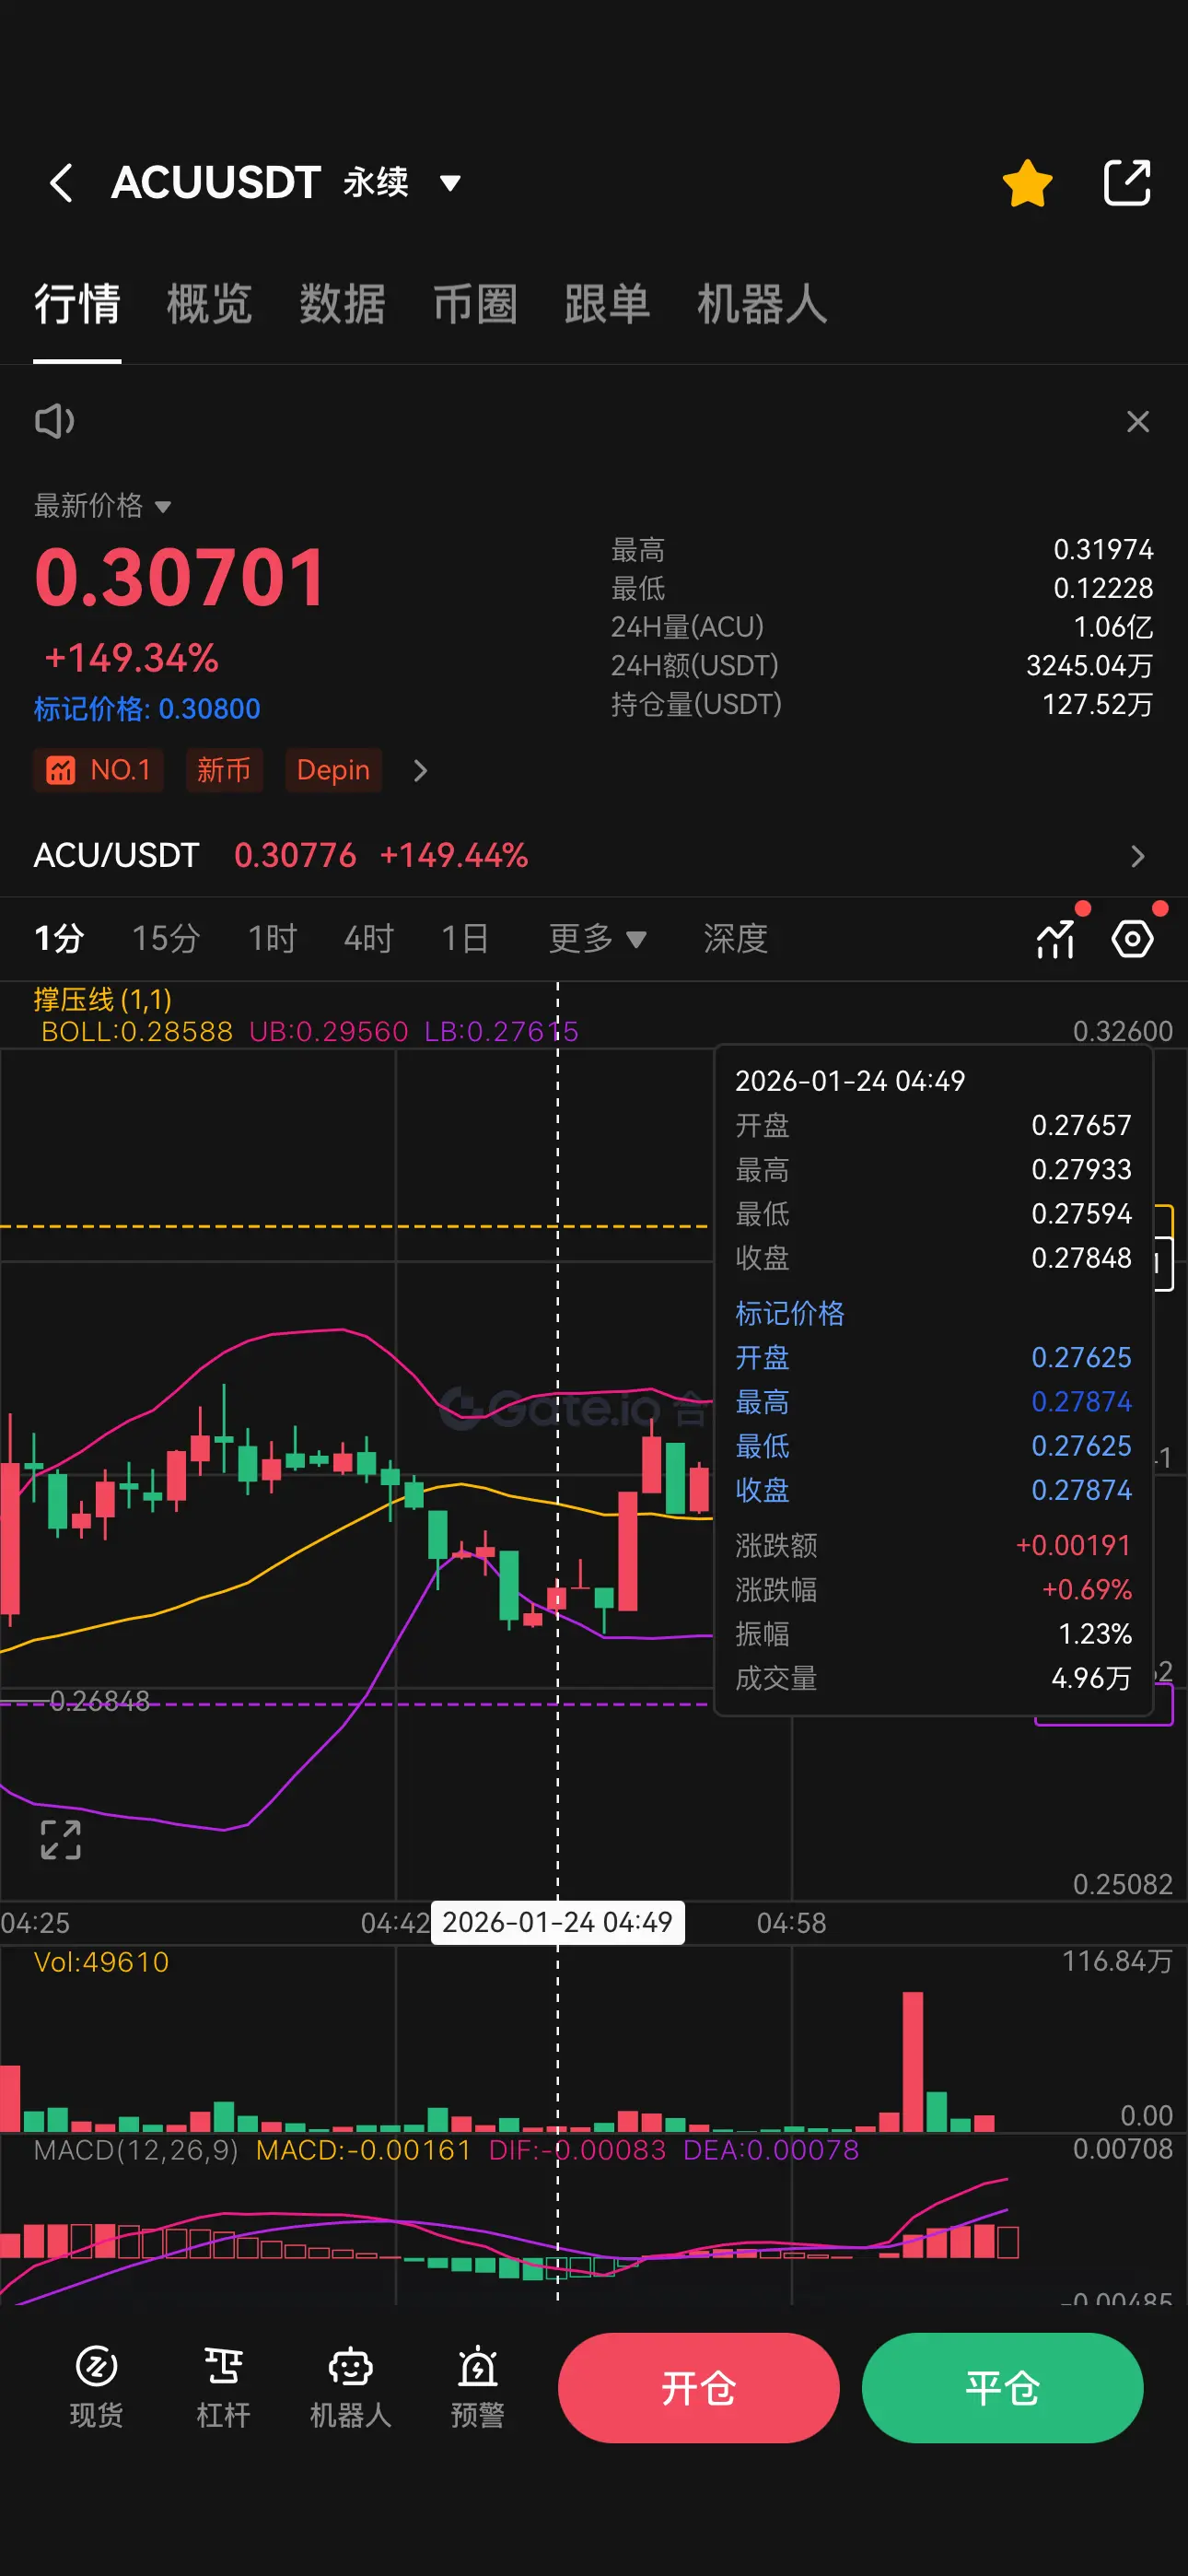Select the 15分 timeframe
Image resolution: width=1188 pixels, height=2576 pixels.
pyautogui.click(x=166, y=938)
